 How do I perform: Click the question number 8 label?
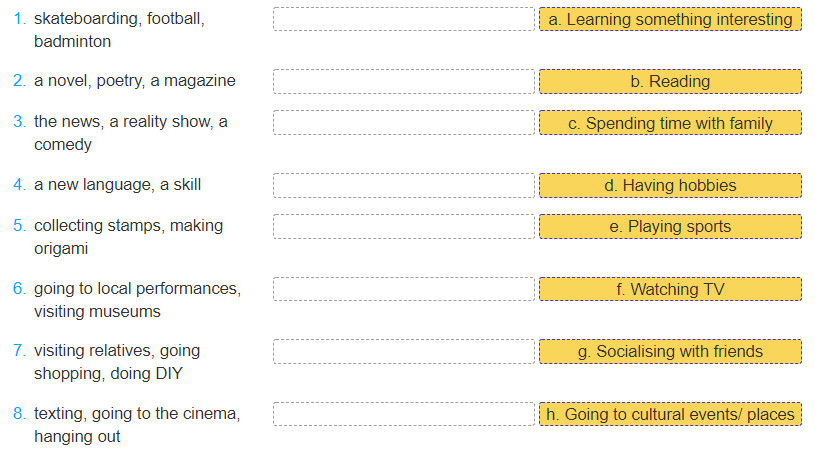coord(19,414)
